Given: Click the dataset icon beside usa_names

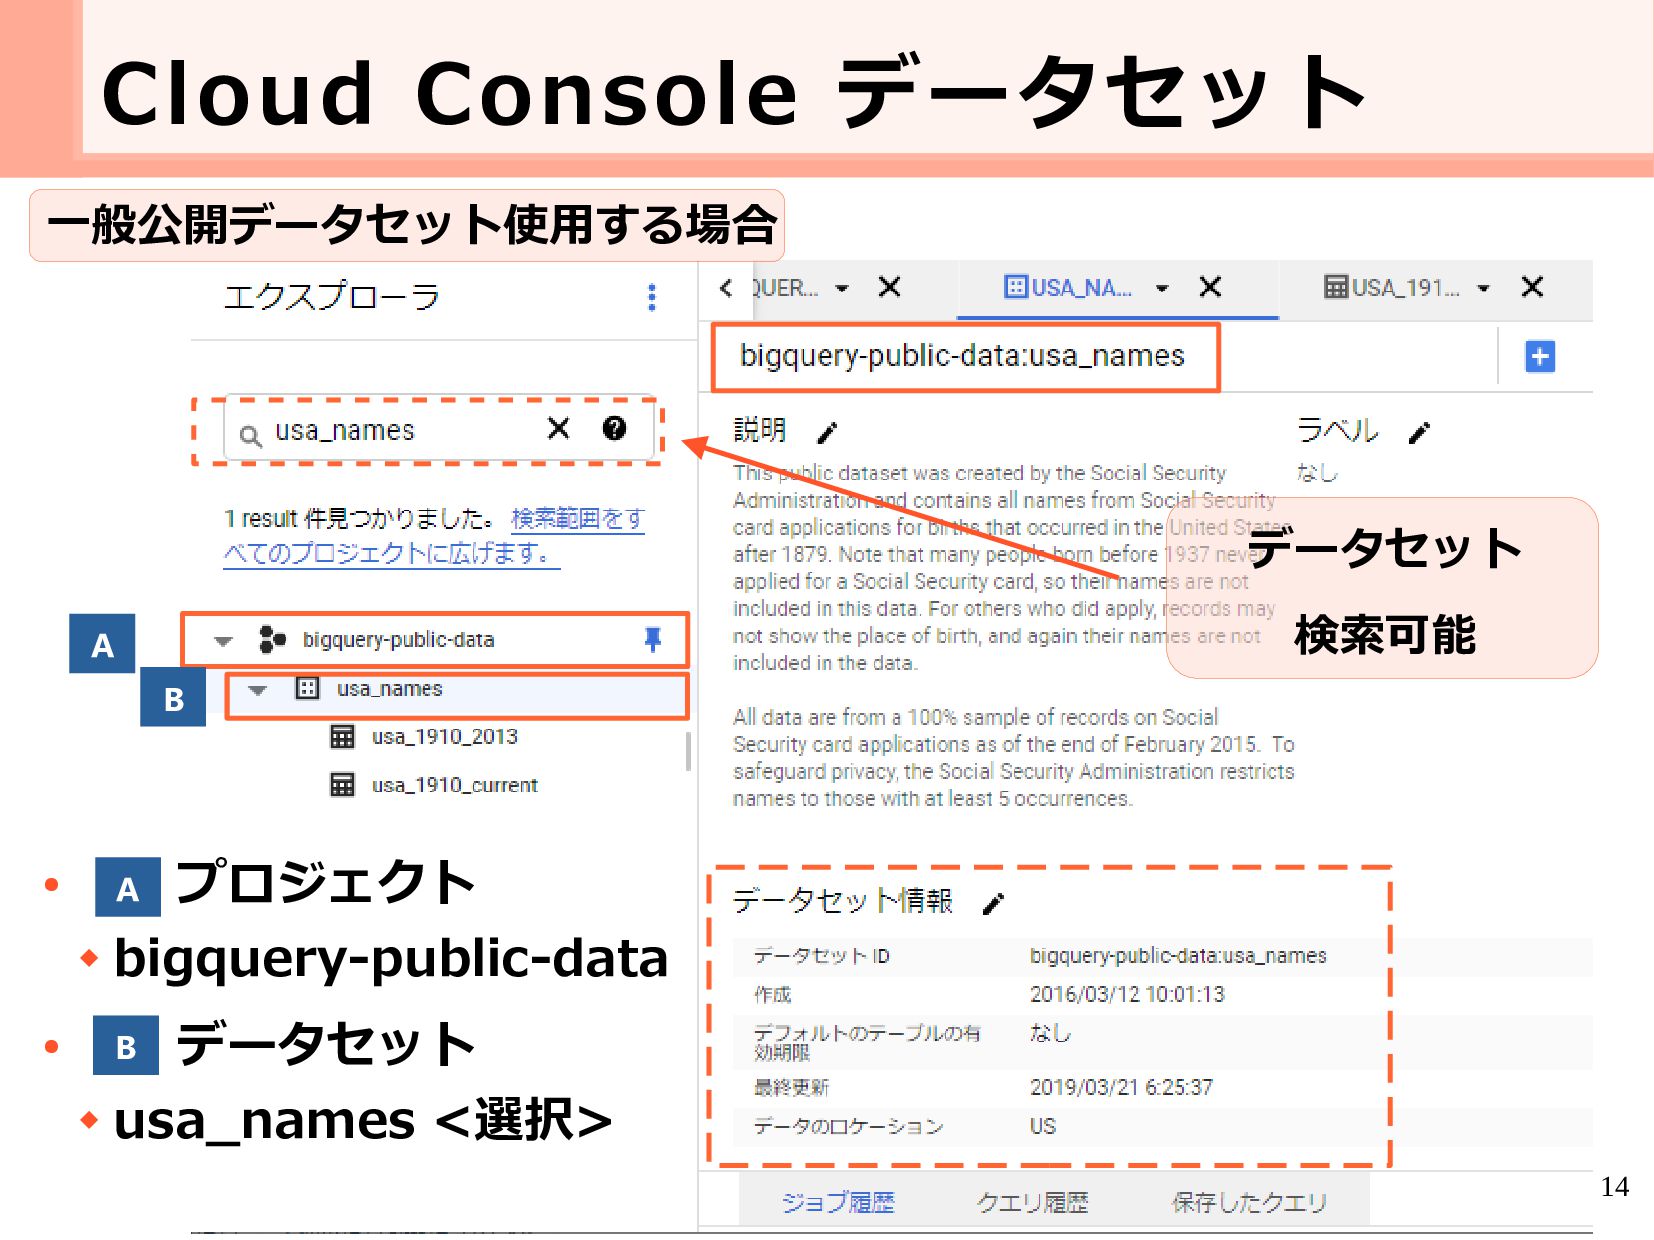Looking at the screenshot, I should pos(307,688).
